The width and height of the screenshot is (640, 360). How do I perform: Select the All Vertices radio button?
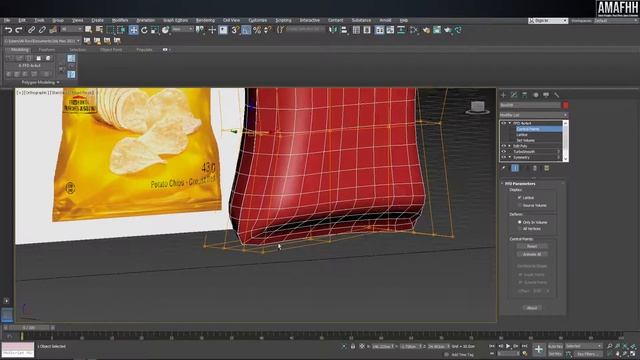pos(520,229)
